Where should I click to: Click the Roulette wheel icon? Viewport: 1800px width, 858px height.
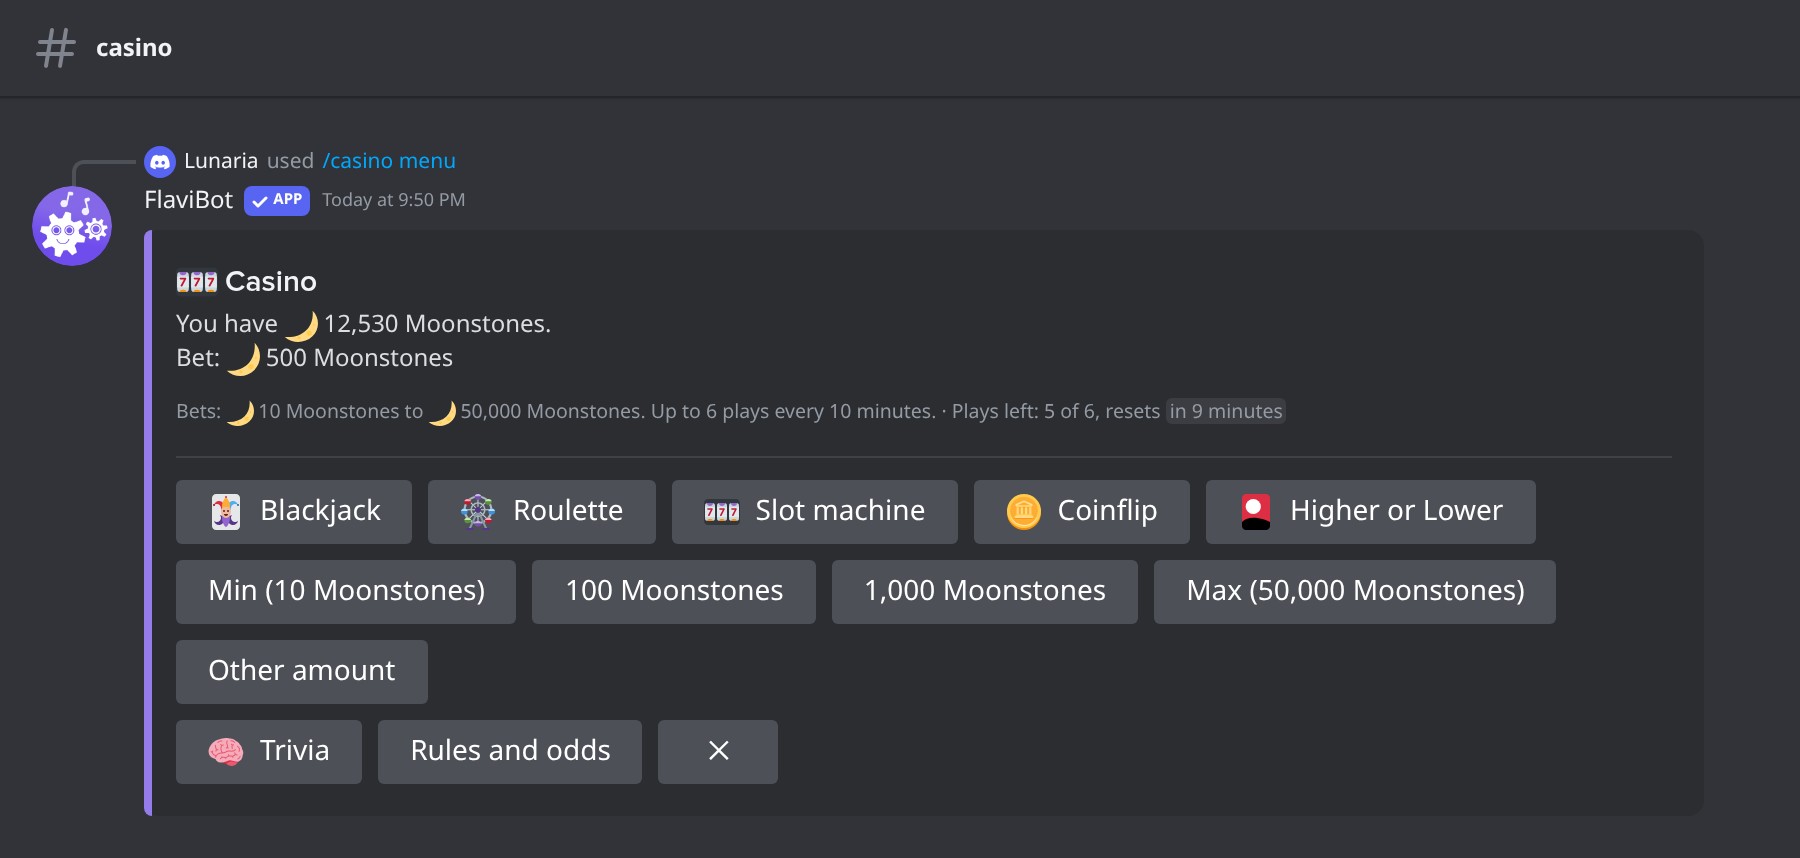pyautogui.click(x=478, y=512)
